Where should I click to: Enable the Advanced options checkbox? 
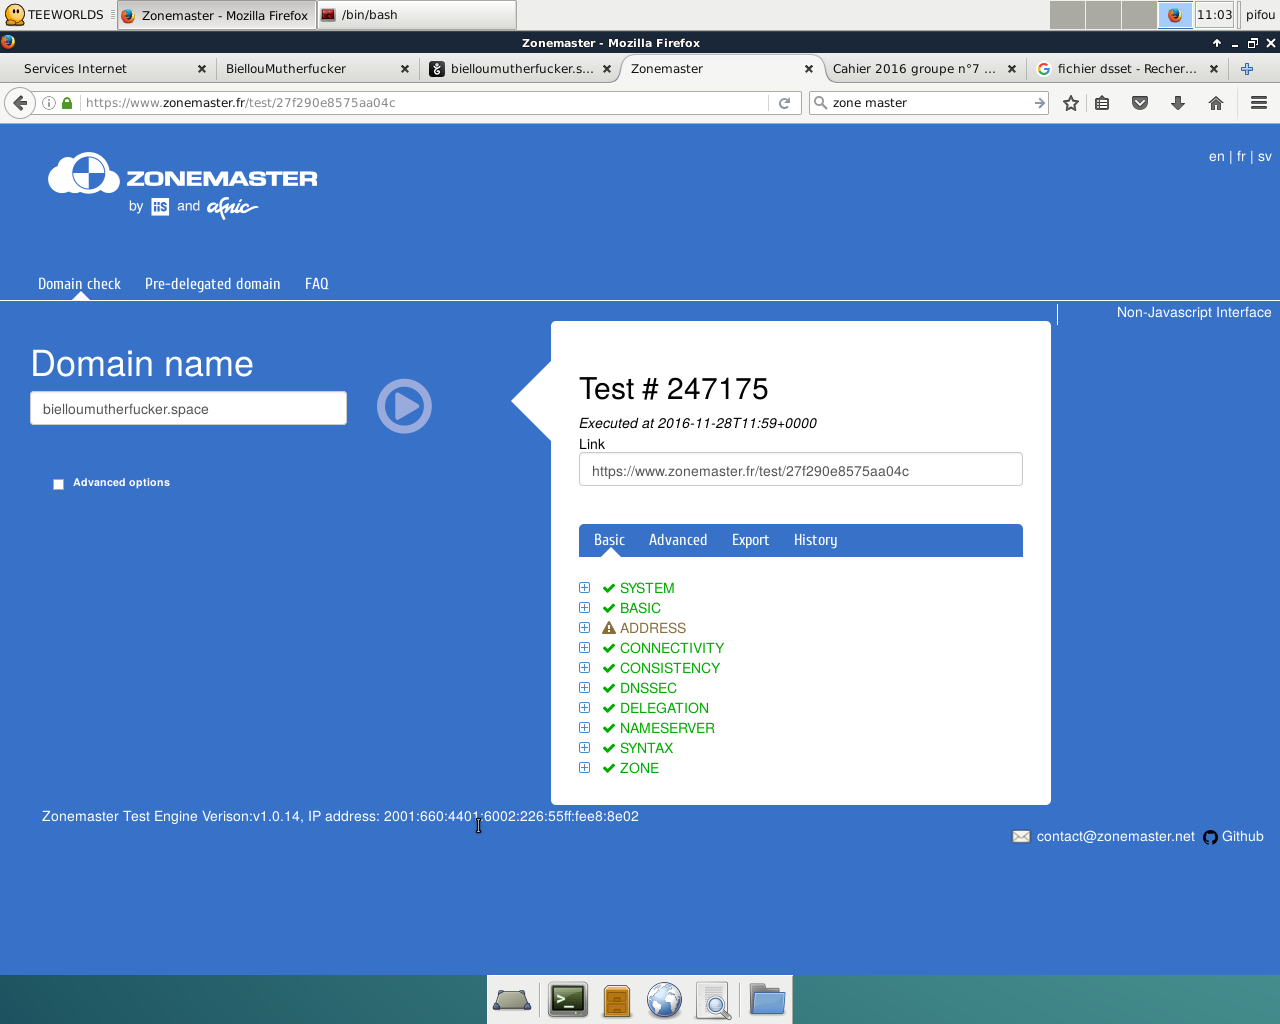[x=58, y=484]
